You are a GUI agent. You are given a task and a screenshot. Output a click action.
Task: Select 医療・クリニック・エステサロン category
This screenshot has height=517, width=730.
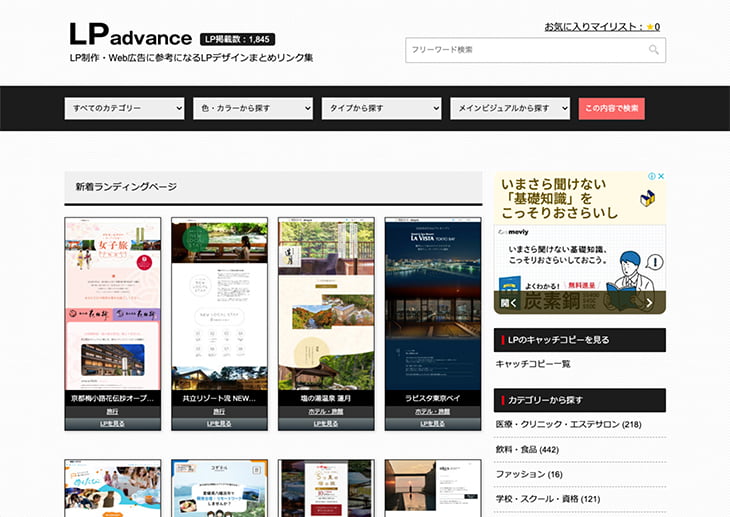(568, 424)
